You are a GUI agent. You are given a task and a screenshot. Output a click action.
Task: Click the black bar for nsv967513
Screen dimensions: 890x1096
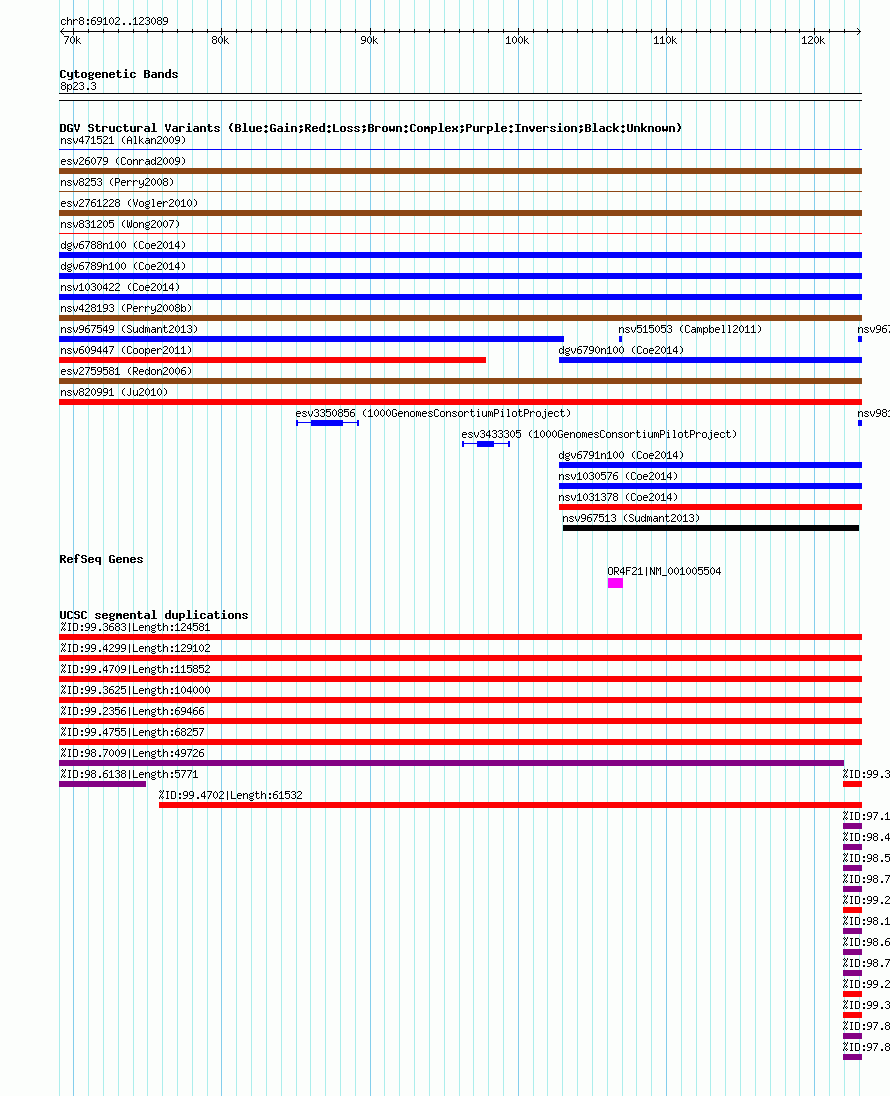[x=711, y=528]
